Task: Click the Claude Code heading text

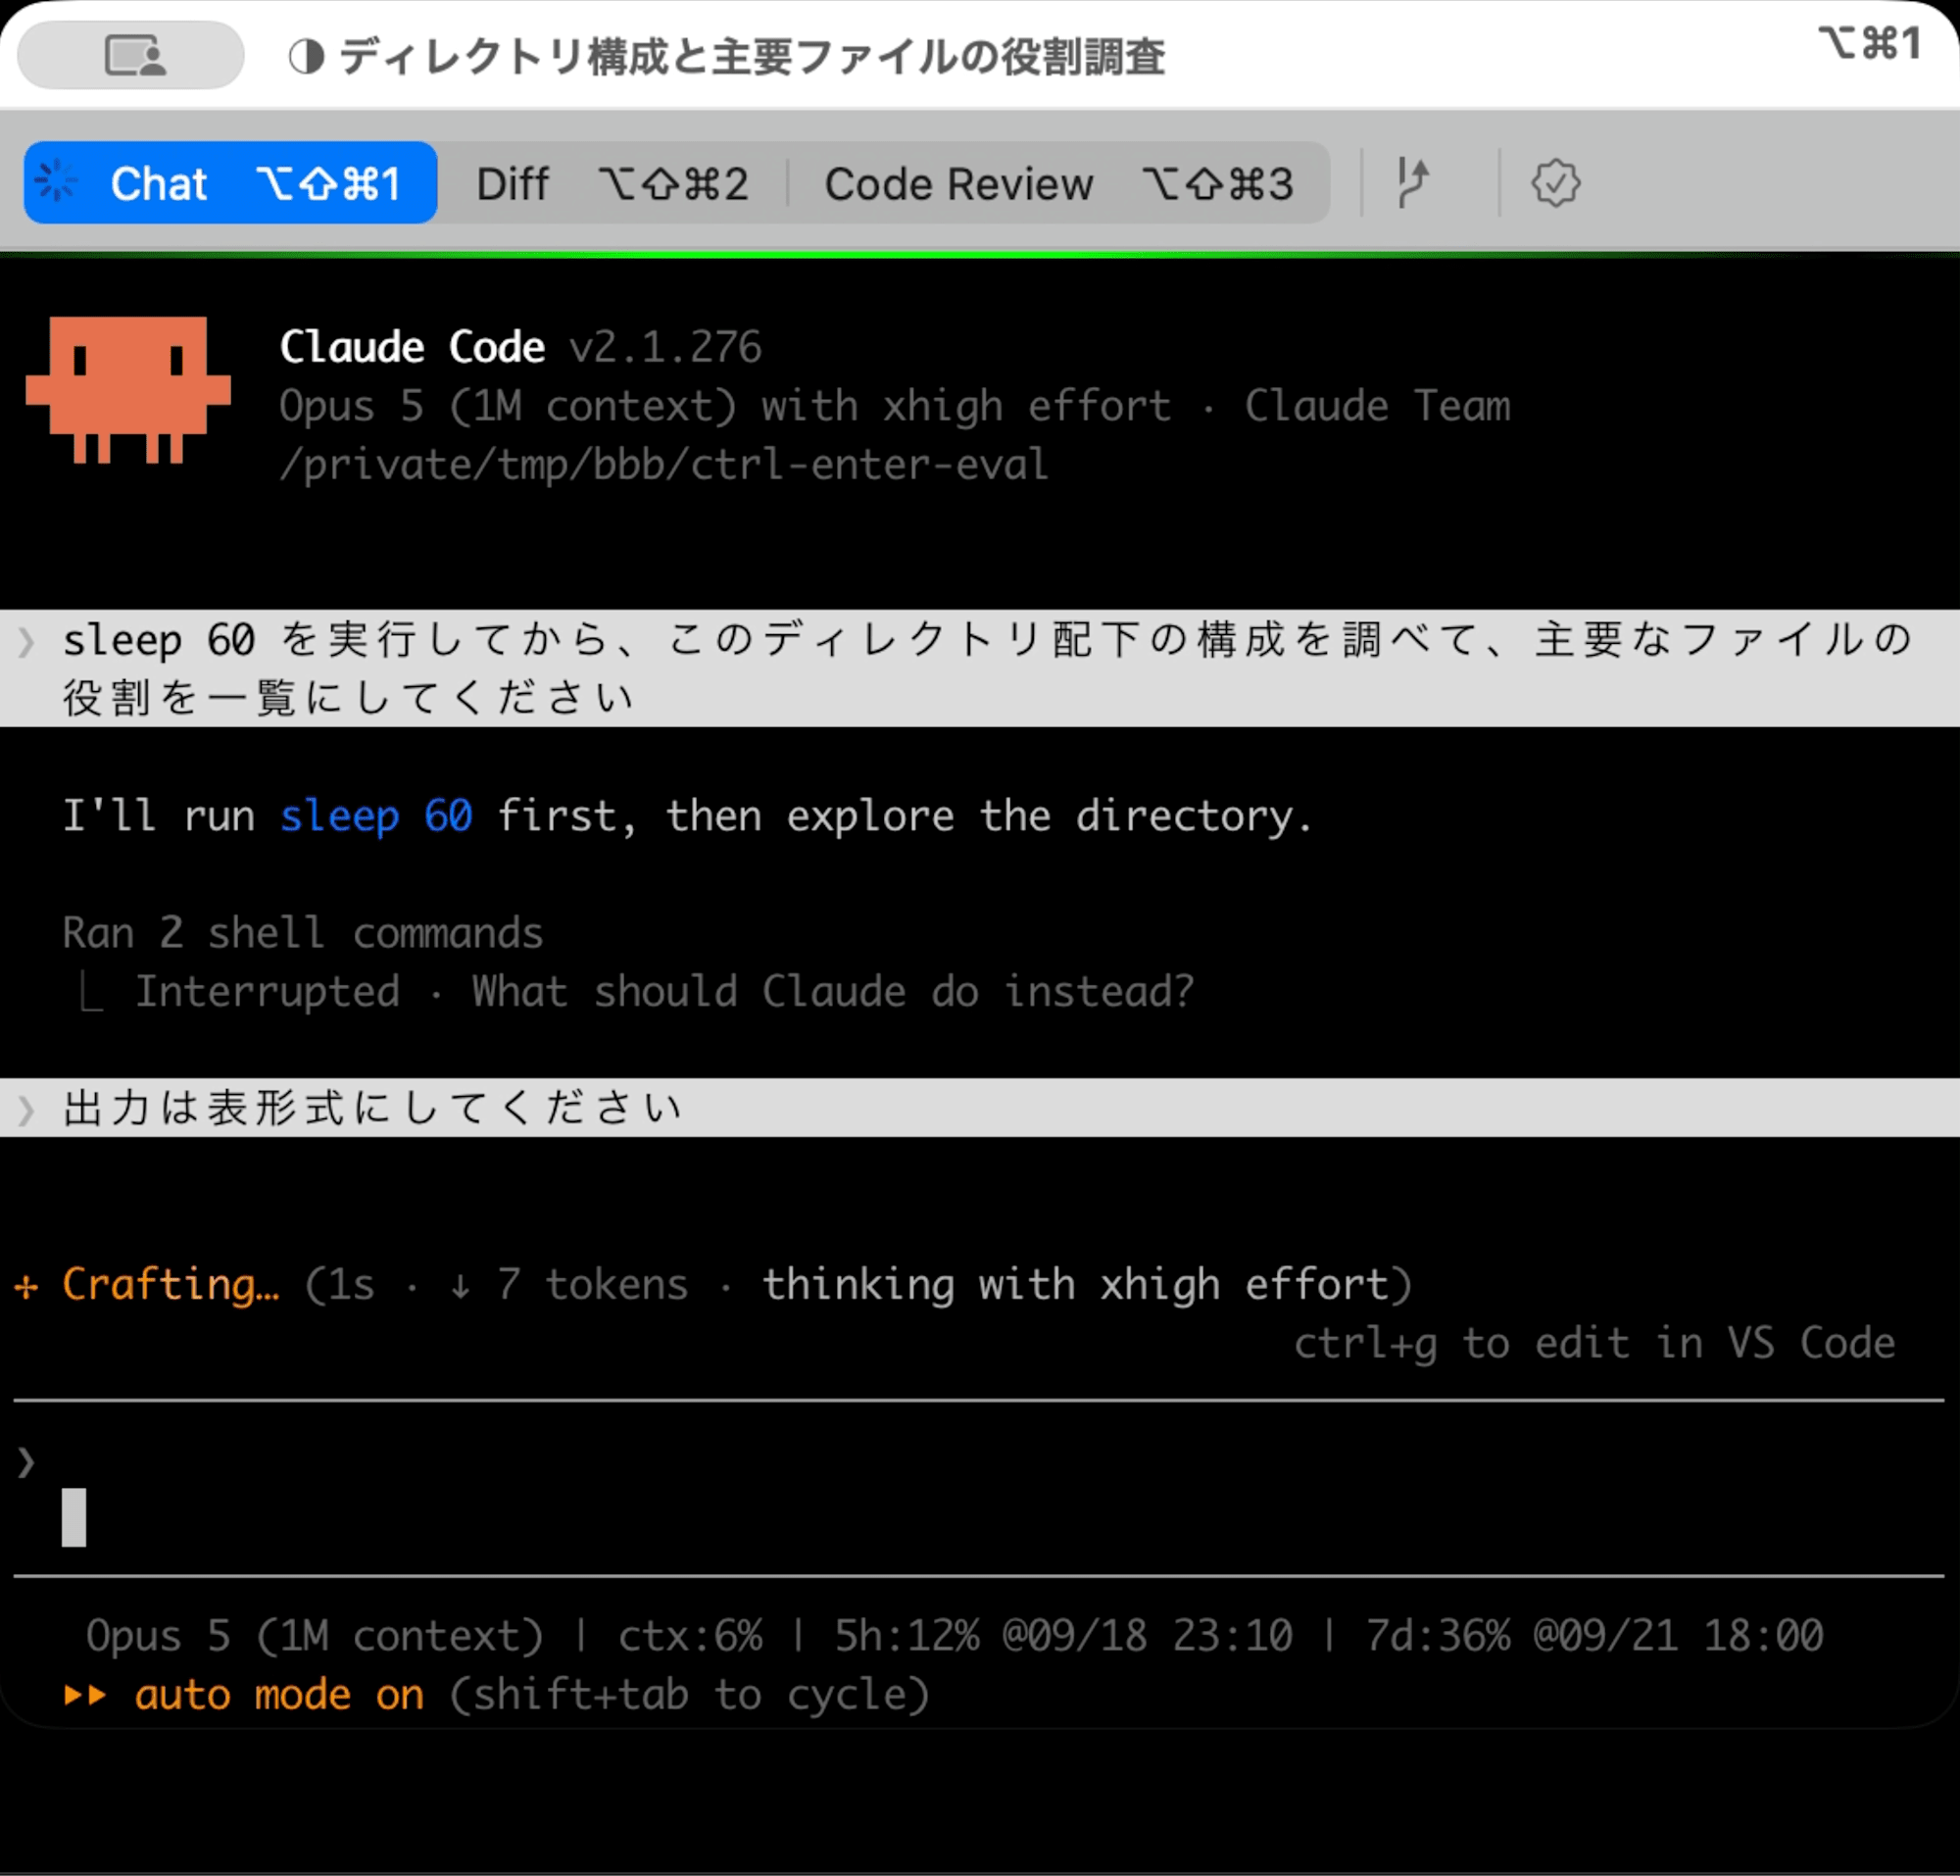Action: pos(412,347)
